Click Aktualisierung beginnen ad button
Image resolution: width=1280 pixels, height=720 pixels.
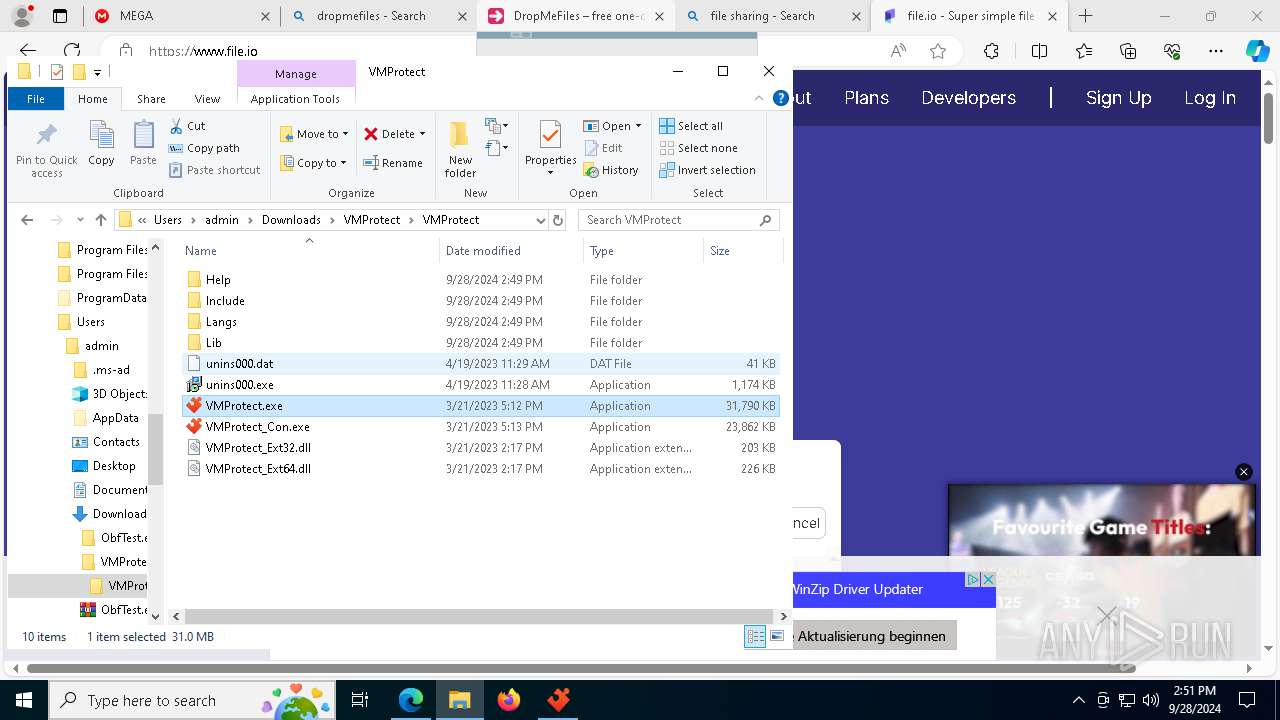[871, 636]
